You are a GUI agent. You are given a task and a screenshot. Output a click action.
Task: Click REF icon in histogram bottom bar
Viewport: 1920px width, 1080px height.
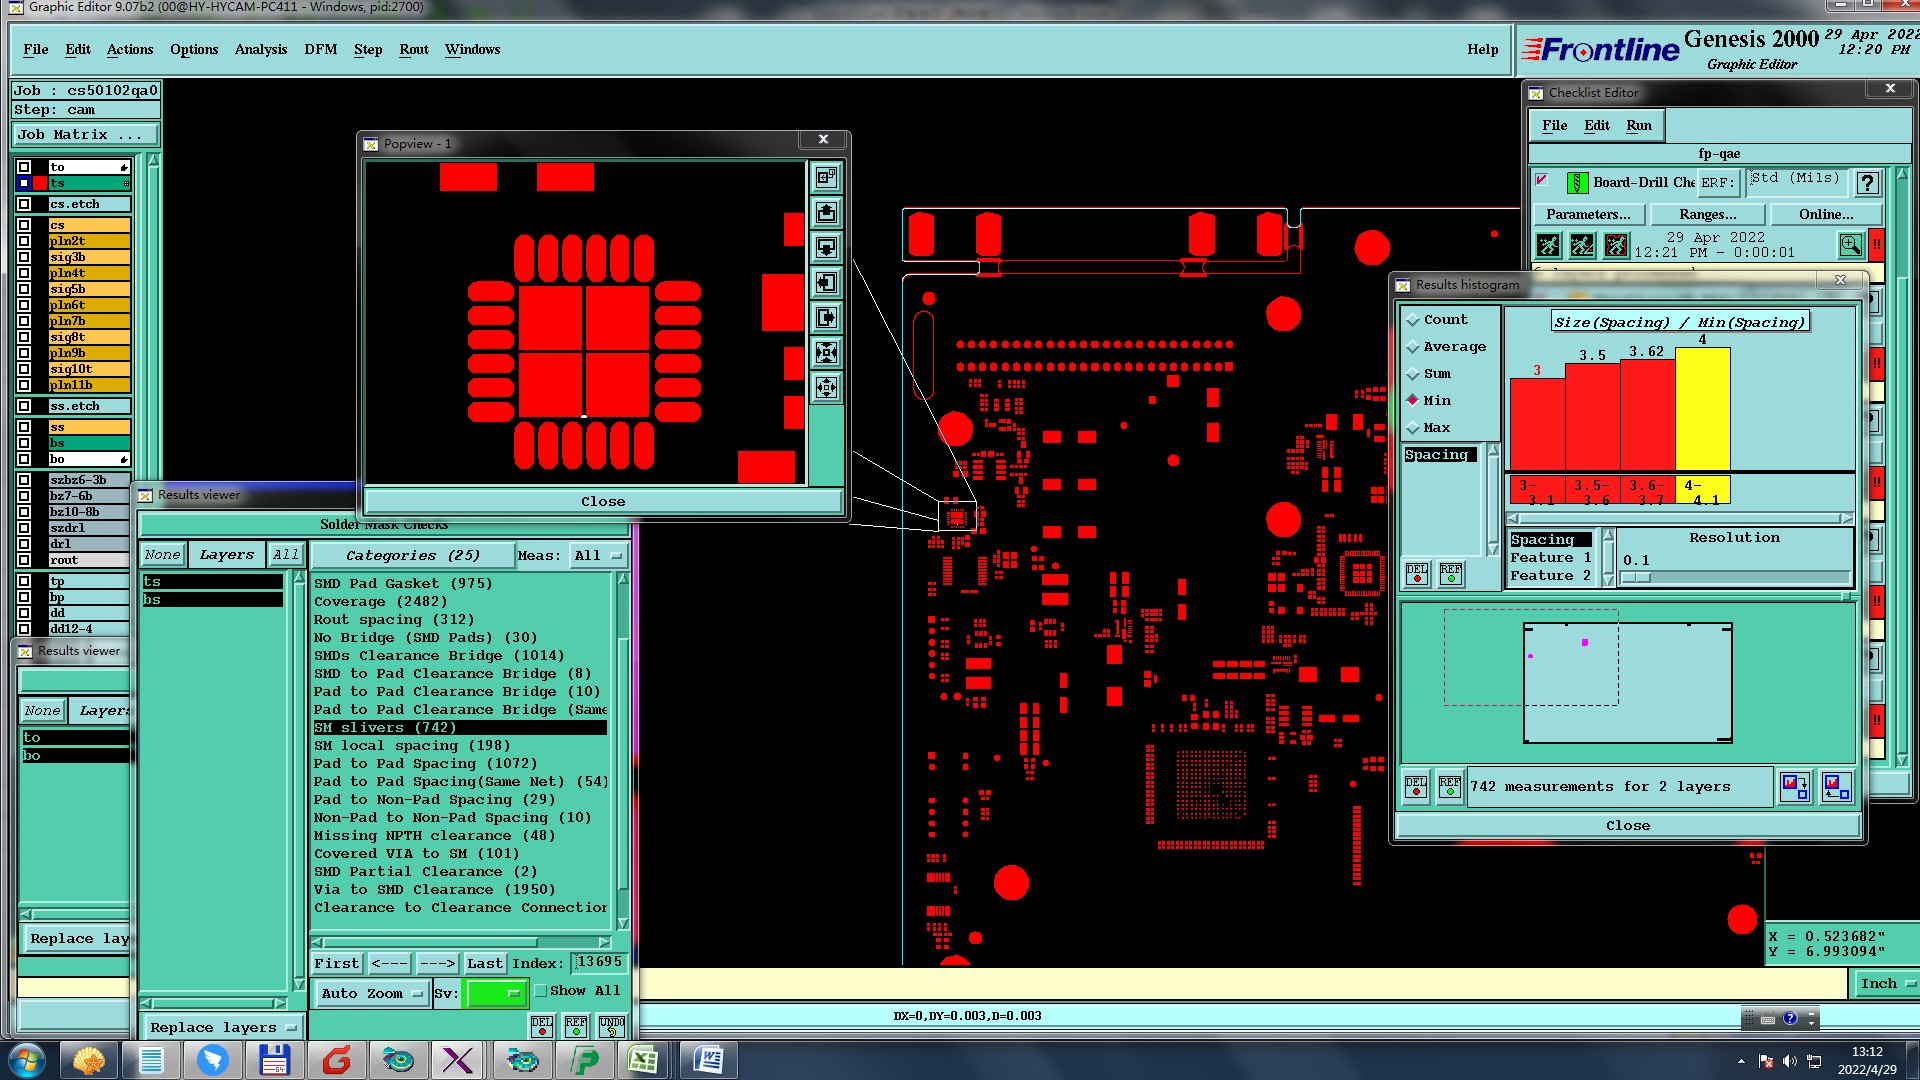(1449, 787)
